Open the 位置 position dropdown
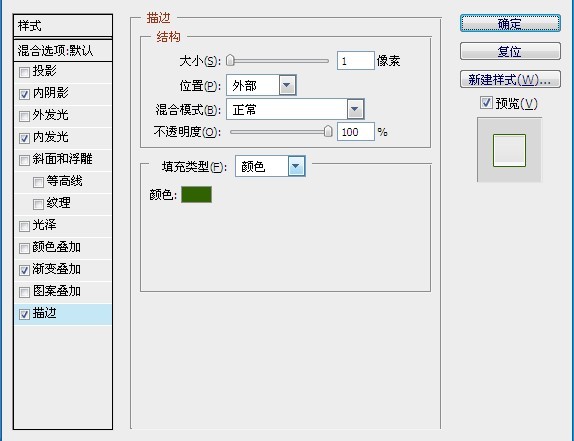 [x=261, y=86]
